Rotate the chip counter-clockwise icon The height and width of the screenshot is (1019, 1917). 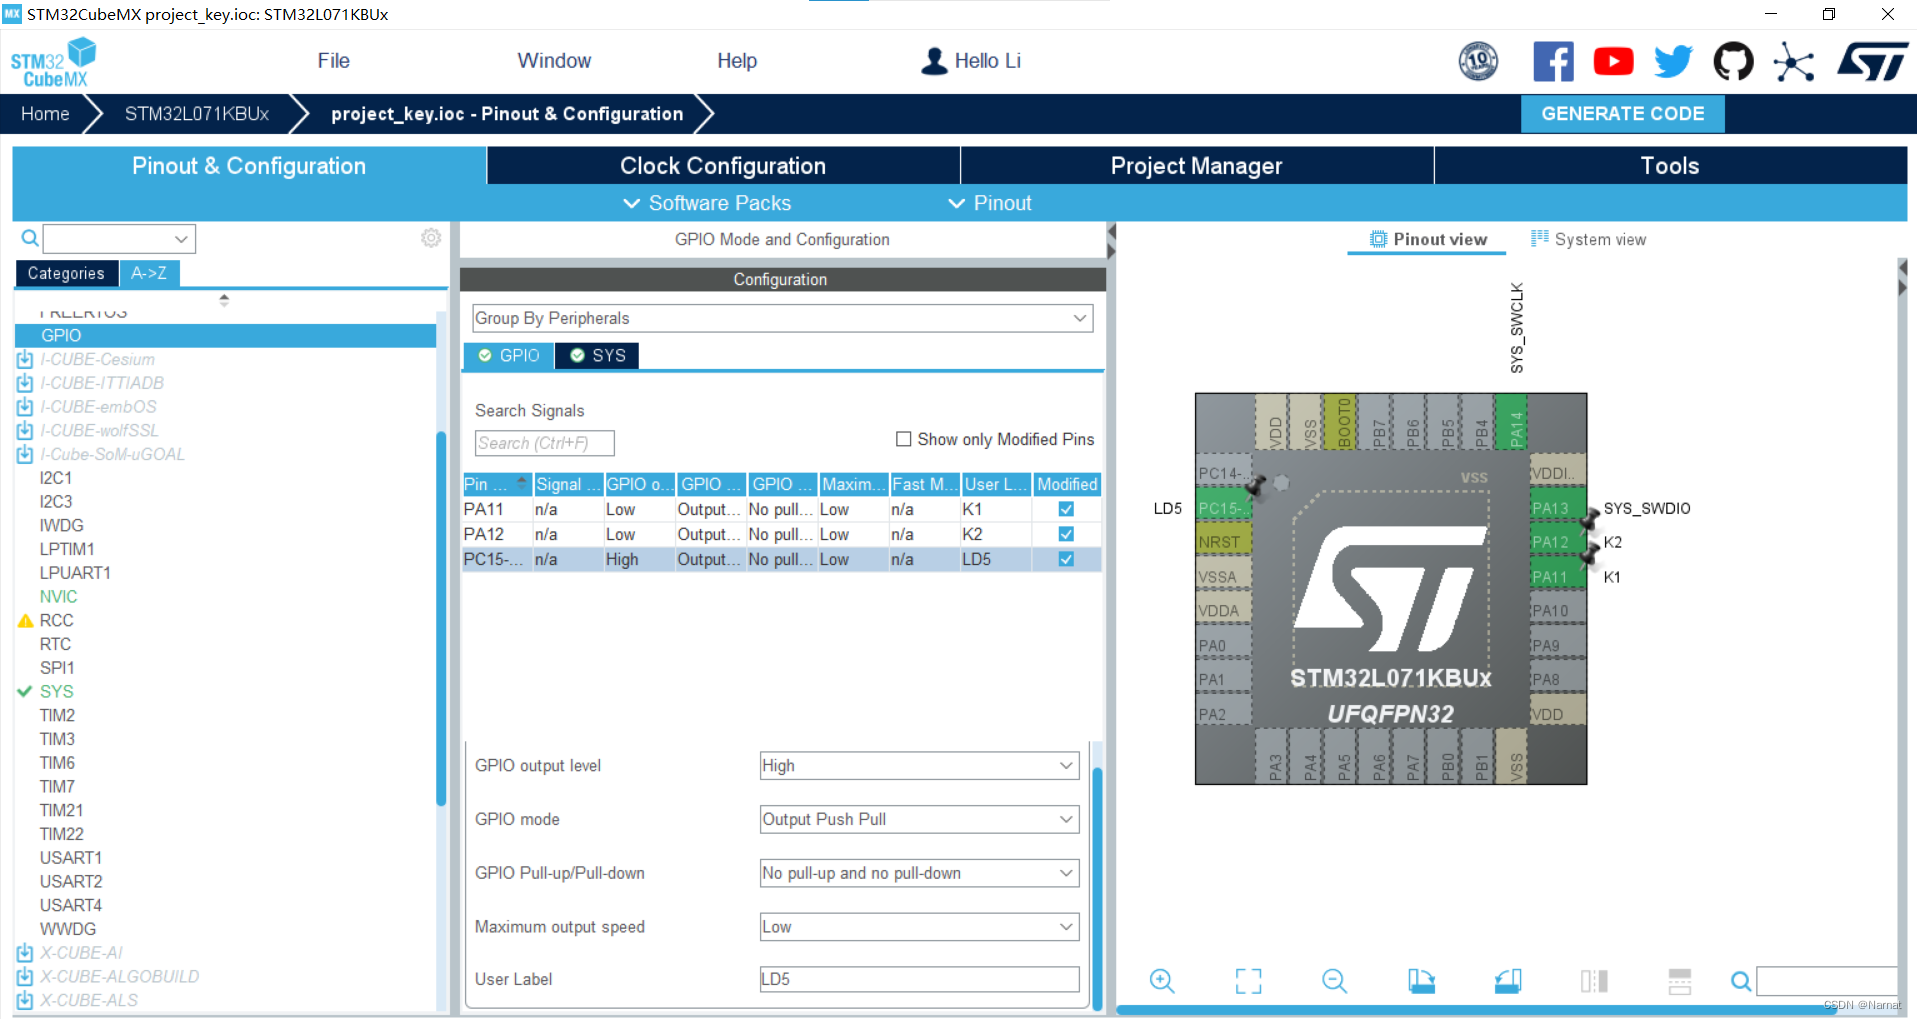pos(1508,981)
